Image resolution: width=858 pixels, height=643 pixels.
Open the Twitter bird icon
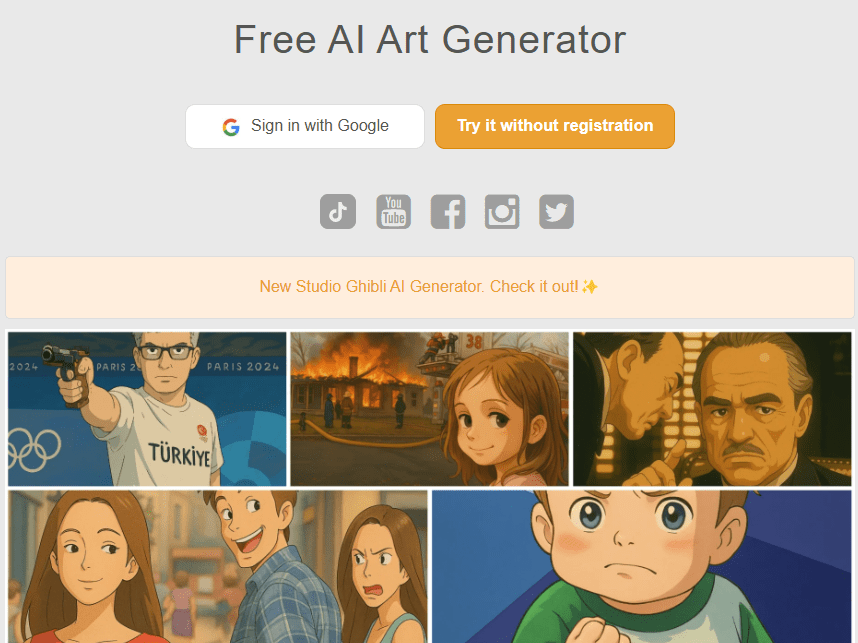[x=556, y=212]
